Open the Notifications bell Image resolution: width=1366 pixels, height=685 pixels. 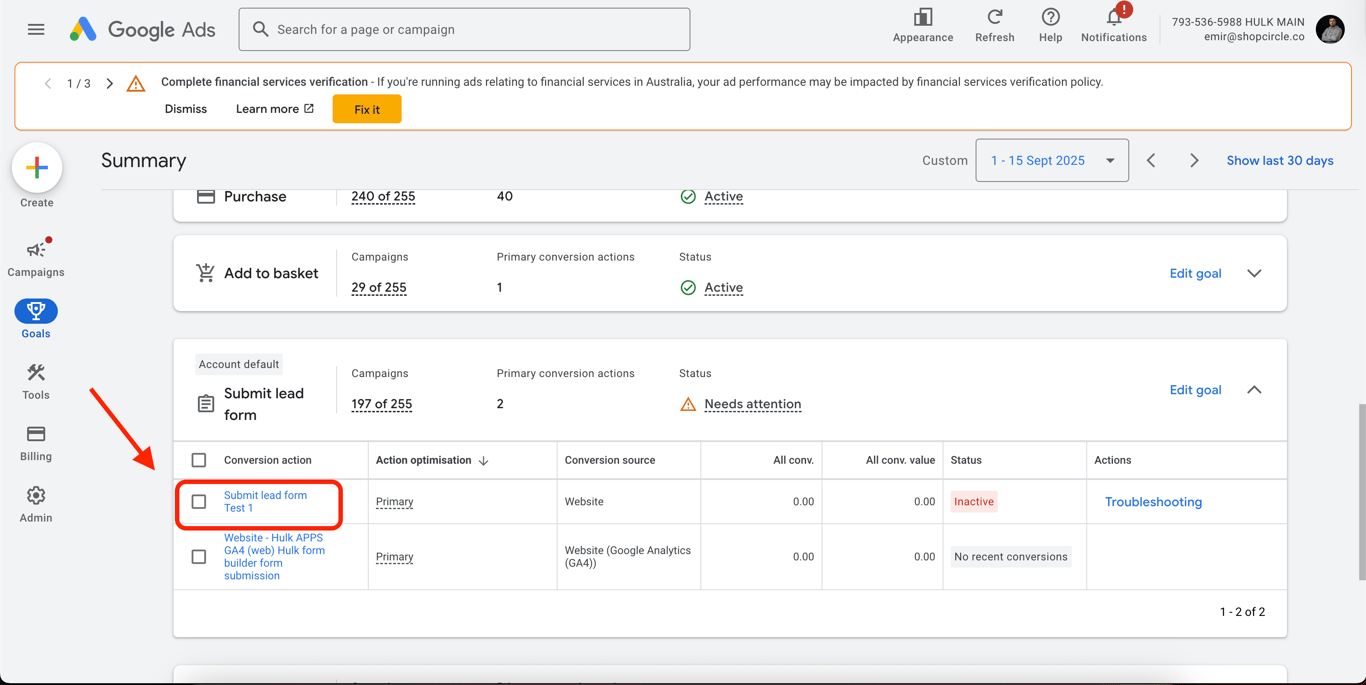click(1113, 18)
